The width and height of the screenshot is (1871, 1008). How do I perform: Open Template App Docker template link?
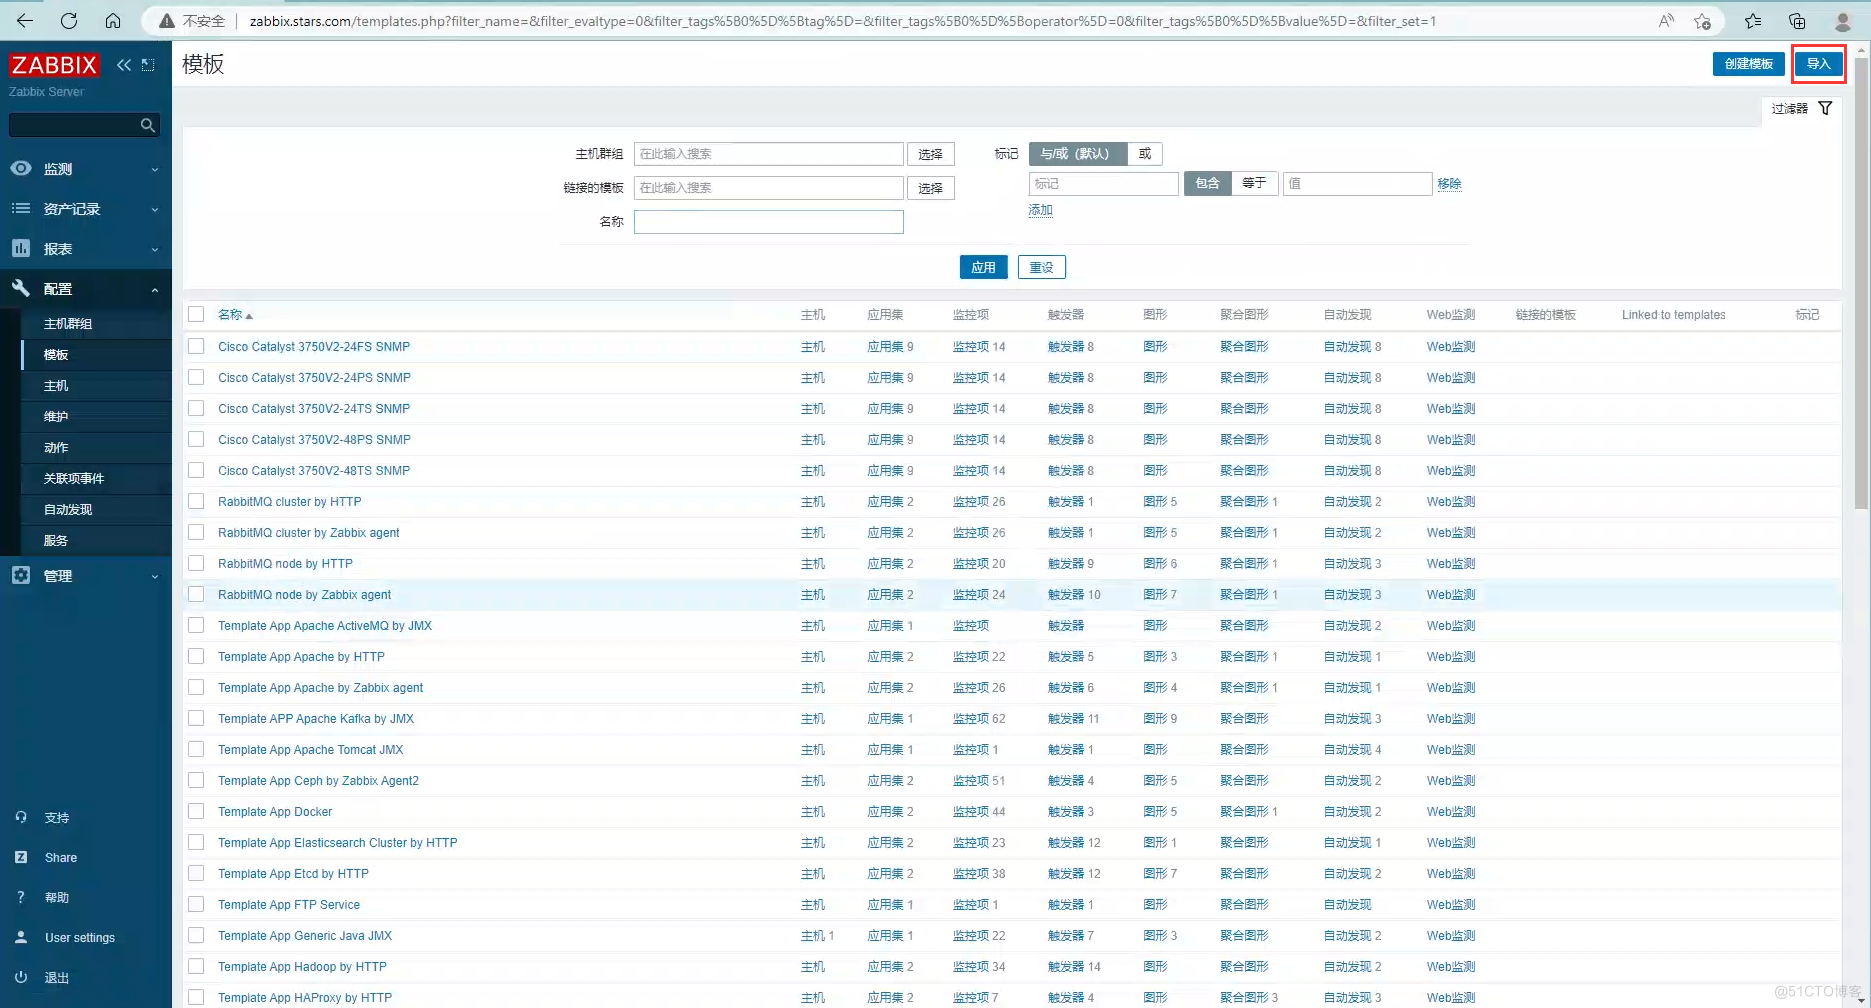pos(275,812)
